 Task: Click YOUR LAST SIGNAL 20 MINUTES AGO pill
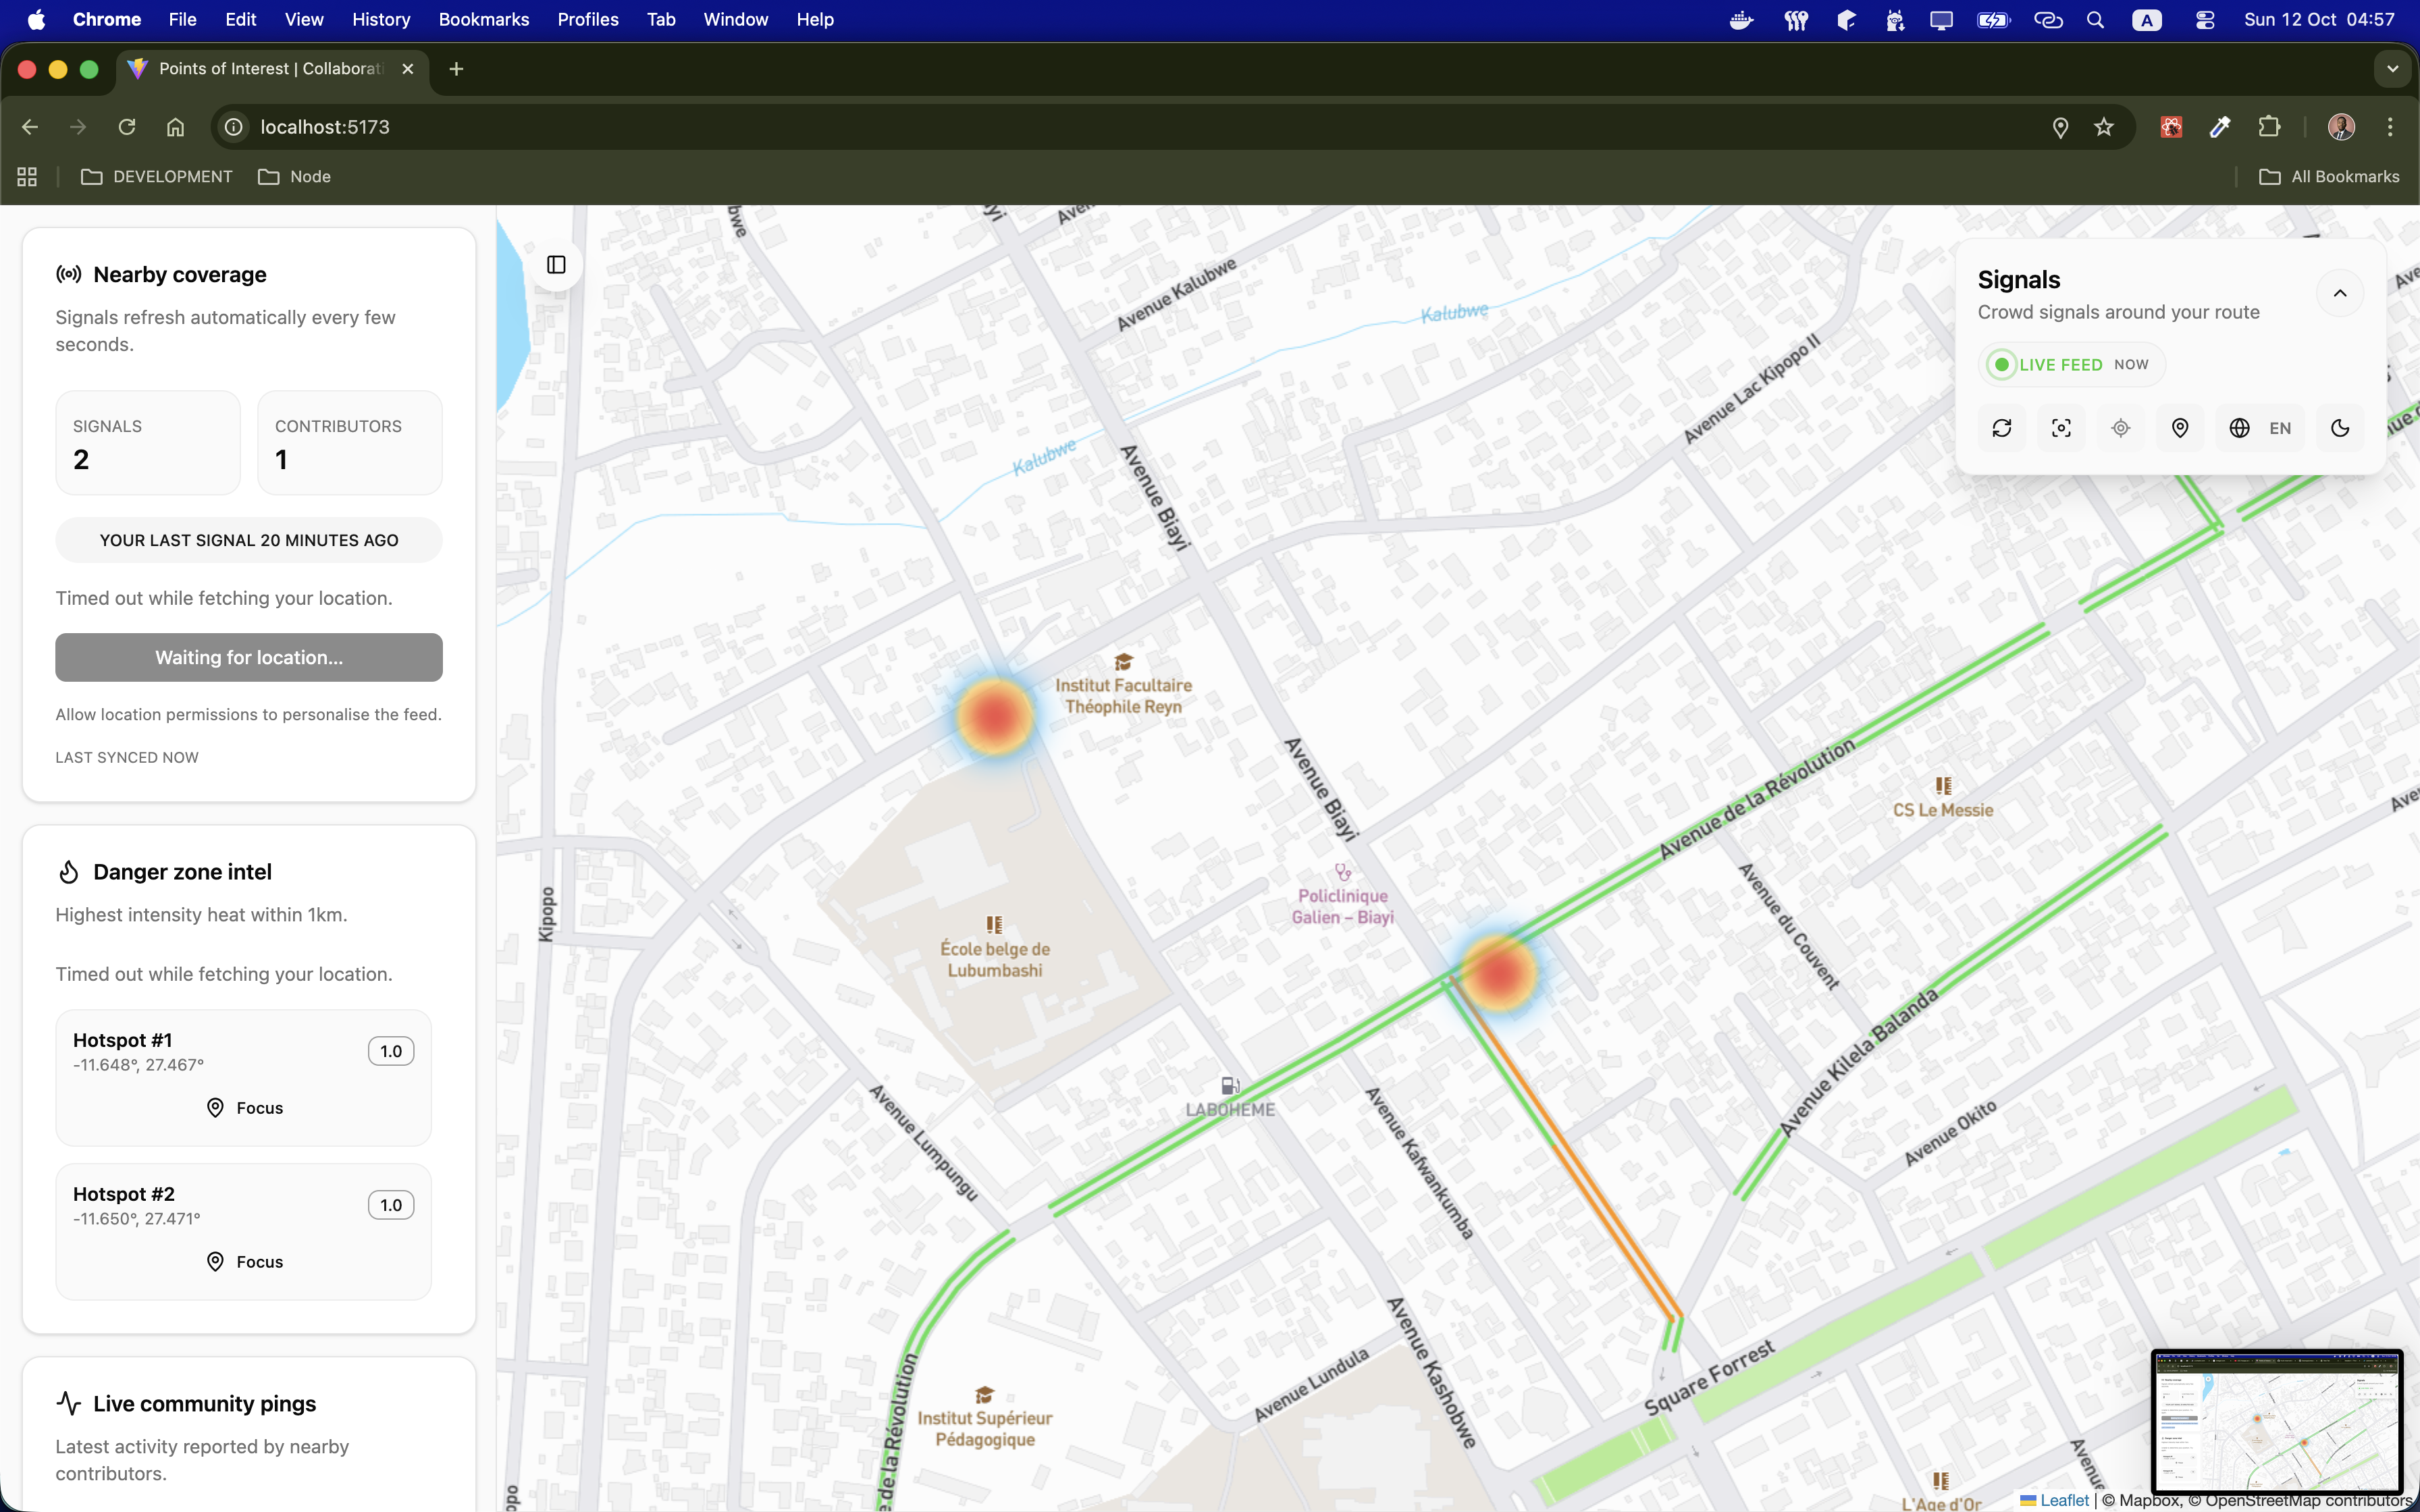[x=249, y=540]
